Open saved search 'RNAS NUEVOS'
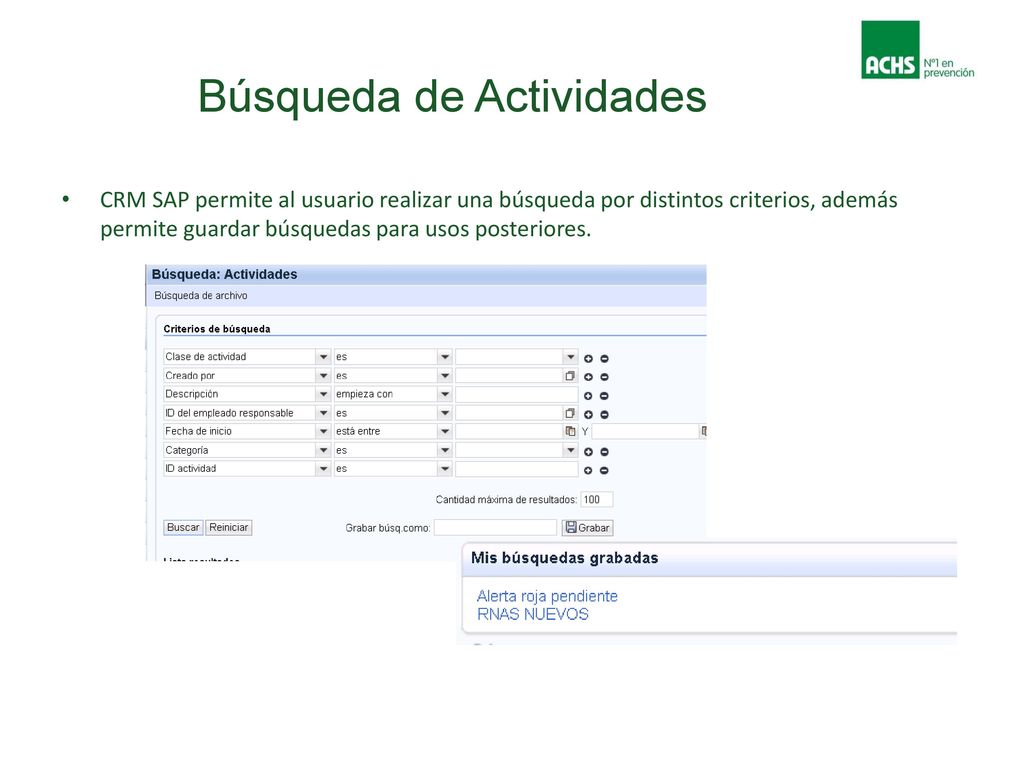The width and height of the screenshot is (1024, 768). [532, 614]
